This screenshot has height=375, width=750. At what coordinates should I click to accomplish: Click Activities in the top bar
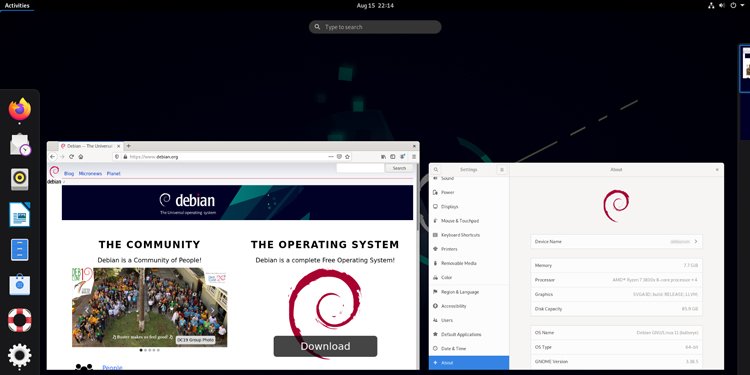pos(17,6)
